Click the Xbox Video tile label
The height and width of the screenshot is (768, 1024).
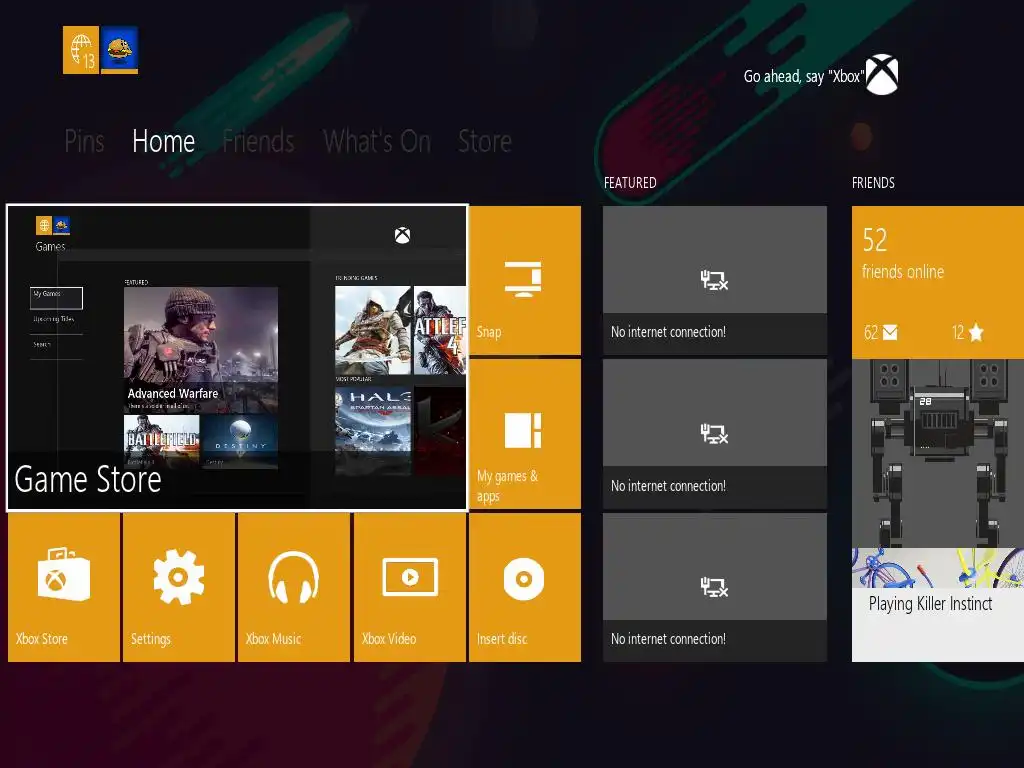389,639
